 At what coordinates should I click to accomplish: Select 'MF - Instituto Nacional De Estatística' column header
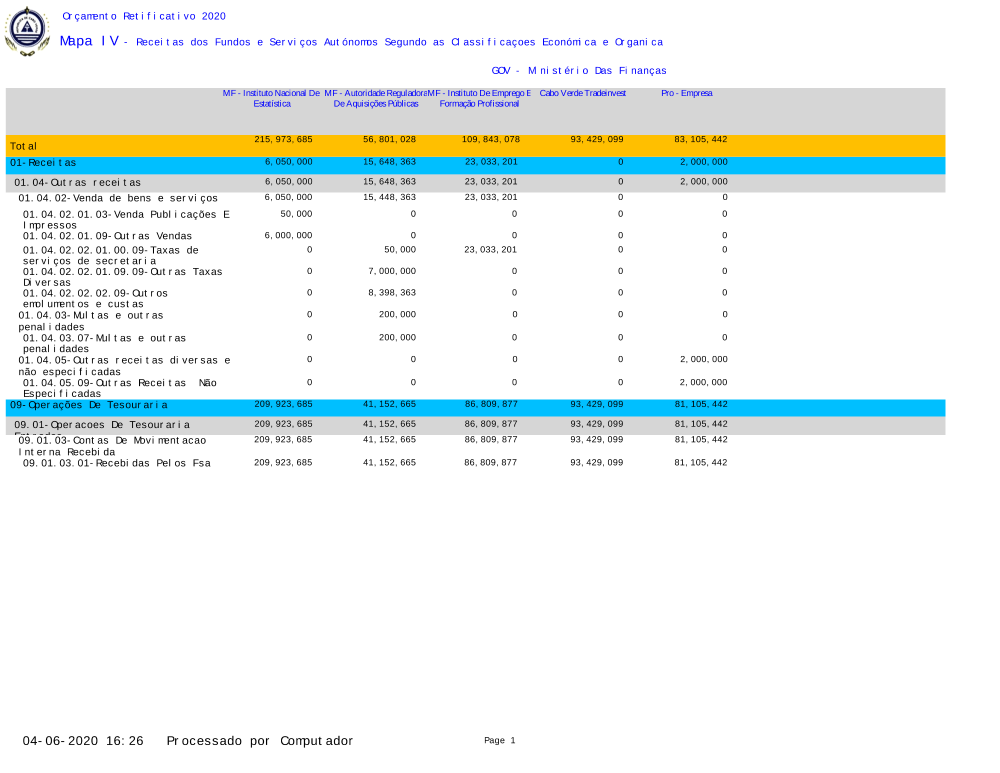271,98
